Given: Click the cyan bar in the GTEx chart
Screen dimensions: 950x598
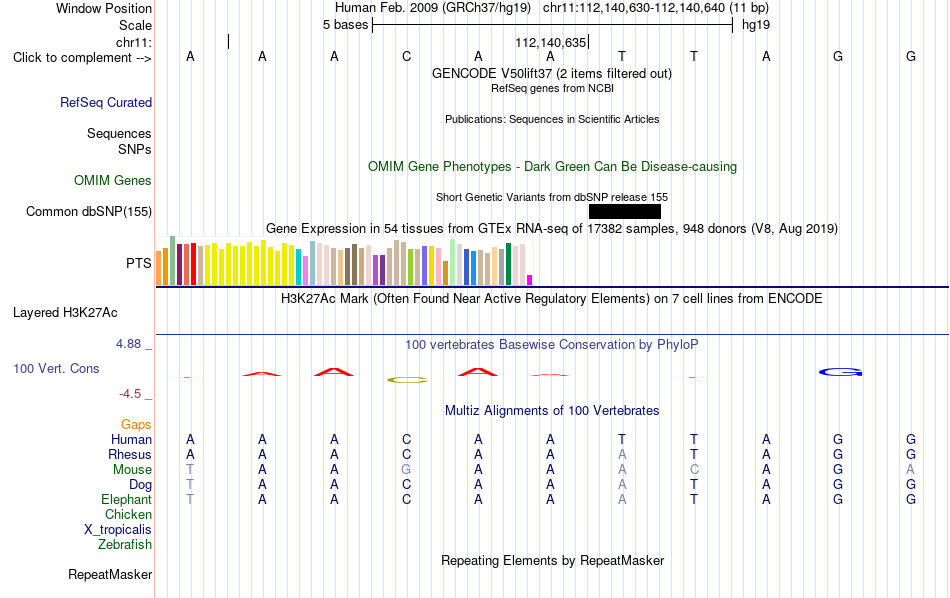Looking at the screenshot, I should coord(299,267).
